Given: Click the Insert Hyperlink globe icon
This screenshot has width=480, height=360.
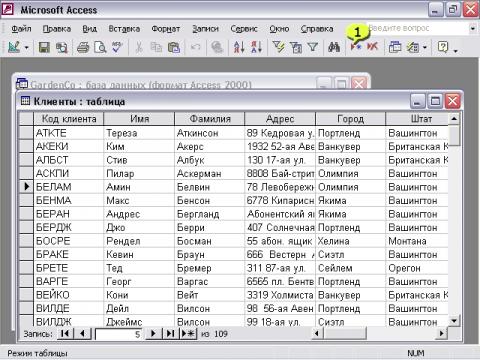Looking at the screenshot, I should click(x=217, y=47).
